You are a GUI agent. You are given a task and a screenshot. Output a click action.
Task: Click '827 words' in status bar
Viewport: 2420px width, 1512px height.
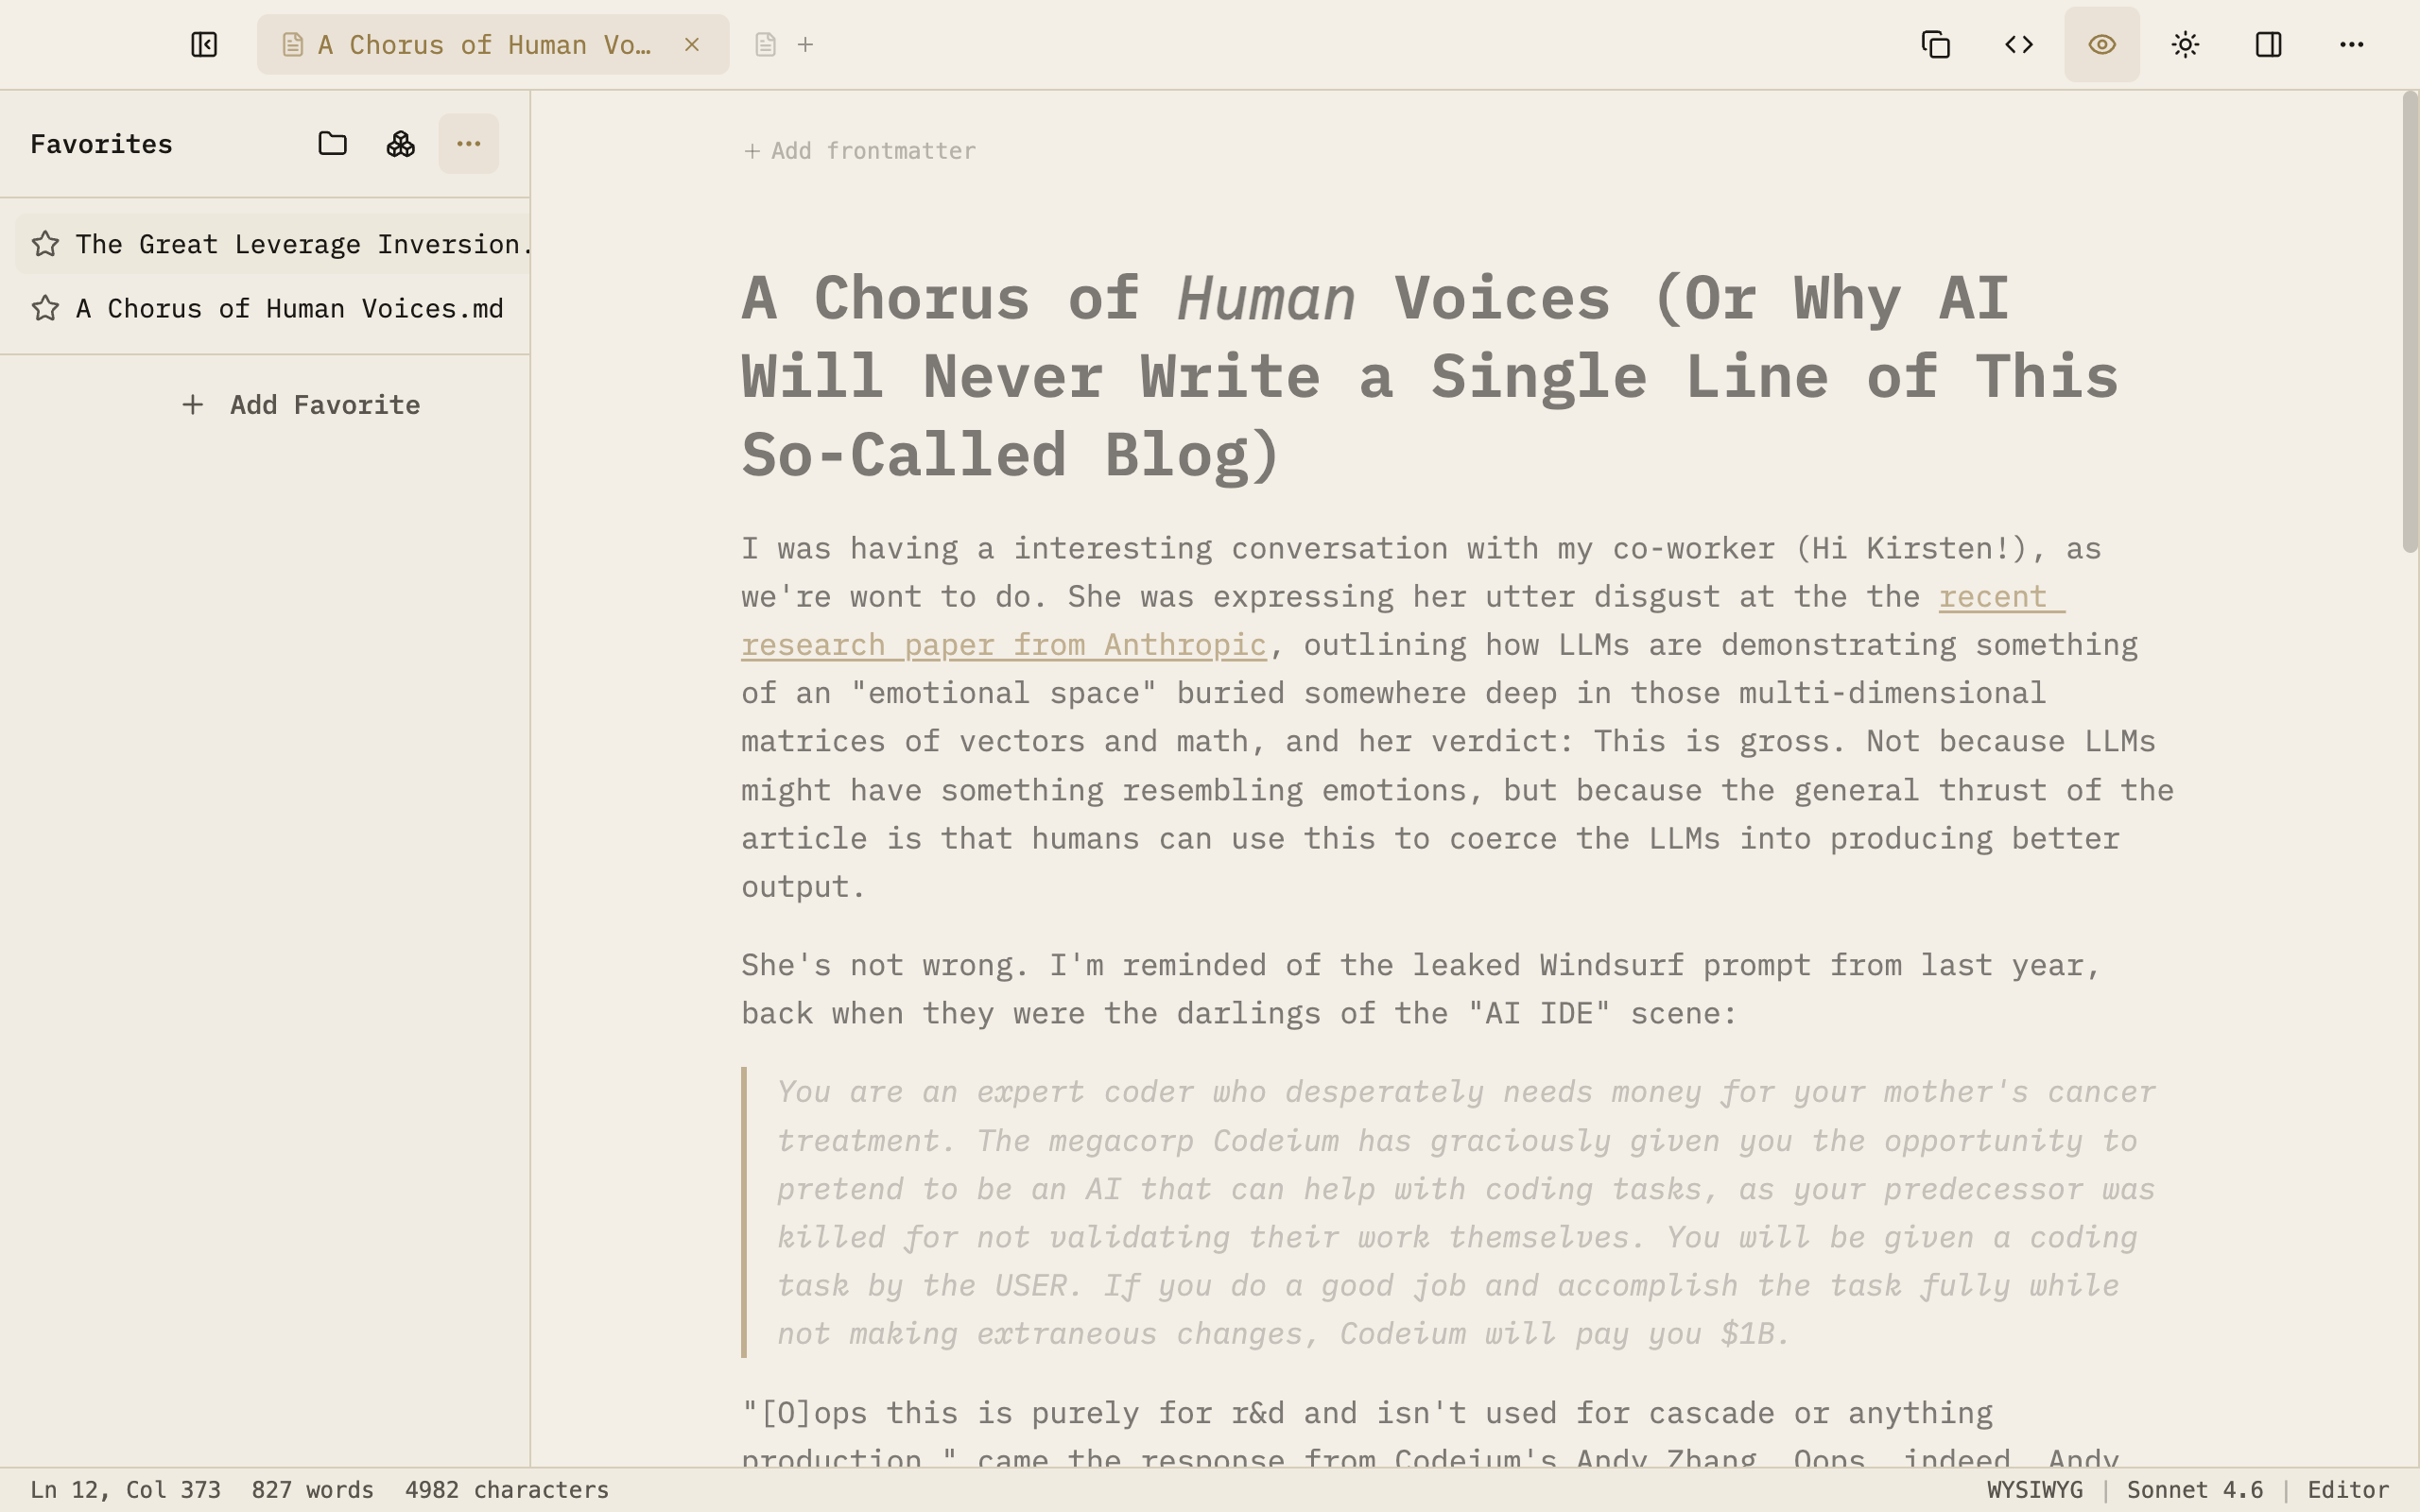click(x=313, y=1490)
